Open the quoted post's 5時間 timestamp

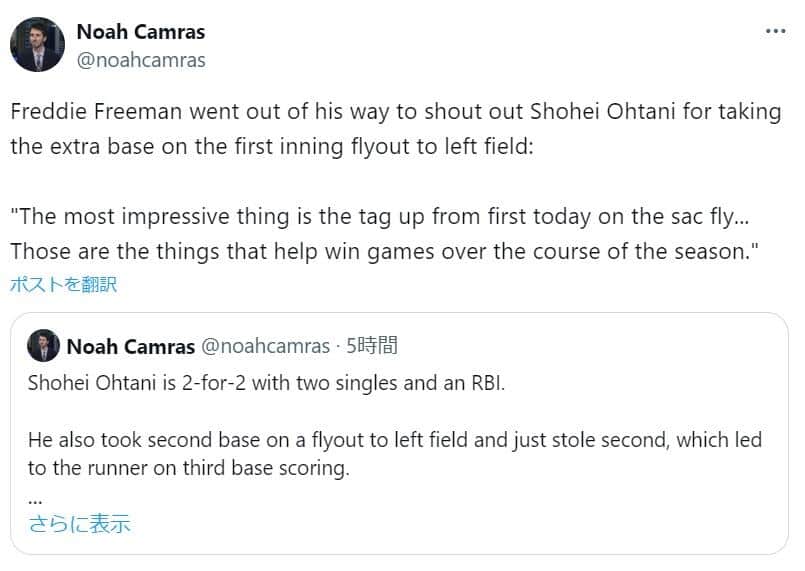click(372, 347)
